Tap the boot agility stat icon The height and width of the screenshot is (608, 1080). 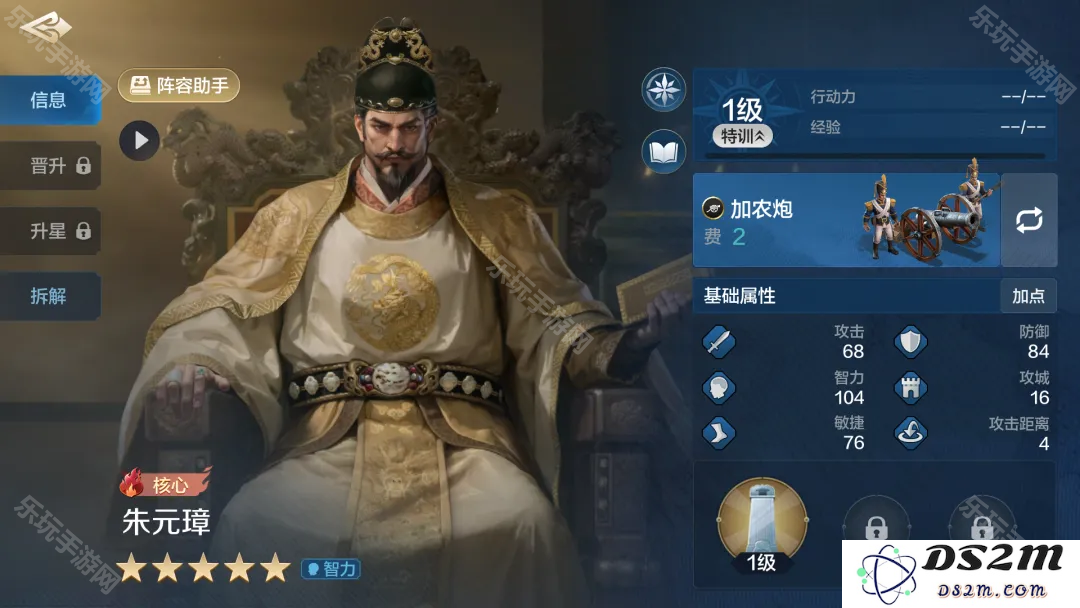click(x=718, y=433)
